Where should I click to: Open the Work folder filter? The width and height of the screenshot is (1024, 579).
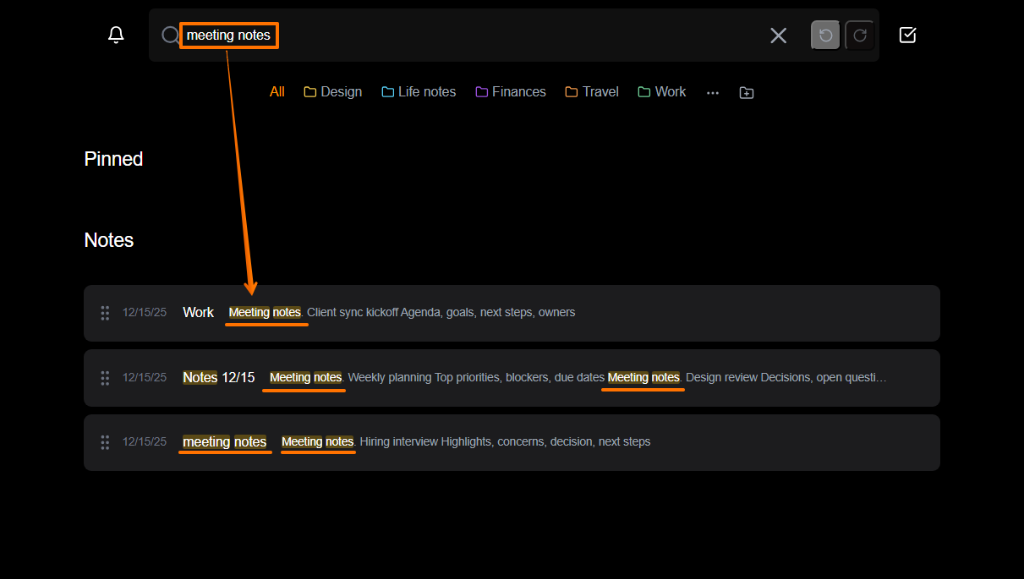[x=661, y=91]
